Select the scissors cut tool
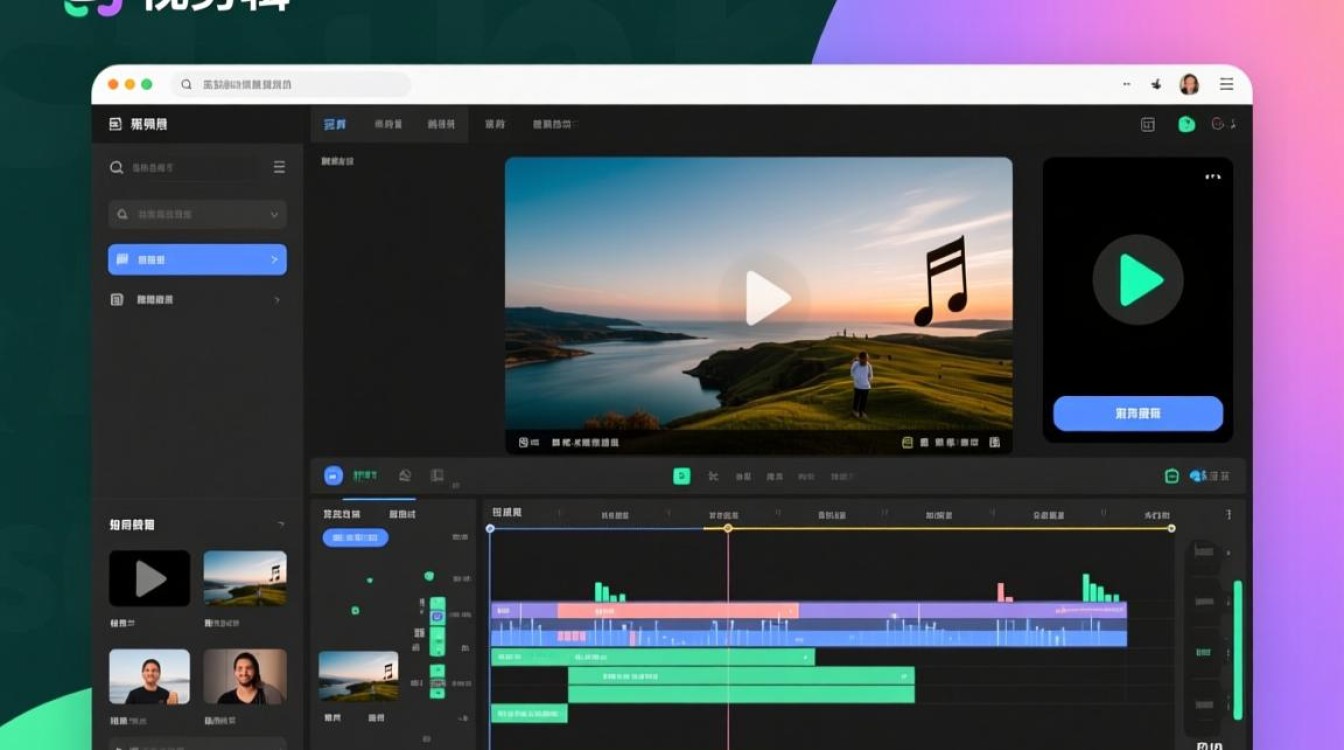The width and height of the screenshot is (1344, 750). click(713, 477)
